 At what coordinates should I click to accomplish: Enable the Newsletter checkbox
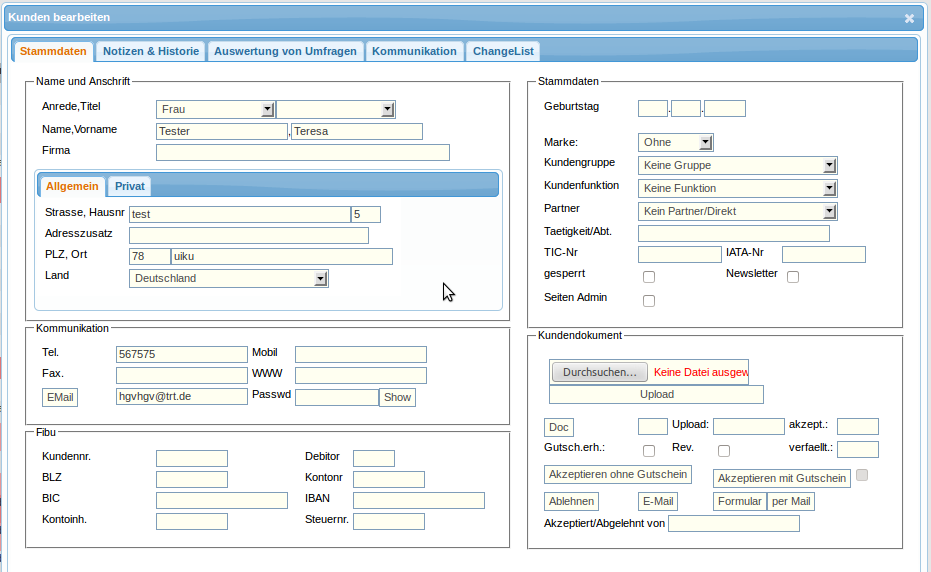(793, 277)
